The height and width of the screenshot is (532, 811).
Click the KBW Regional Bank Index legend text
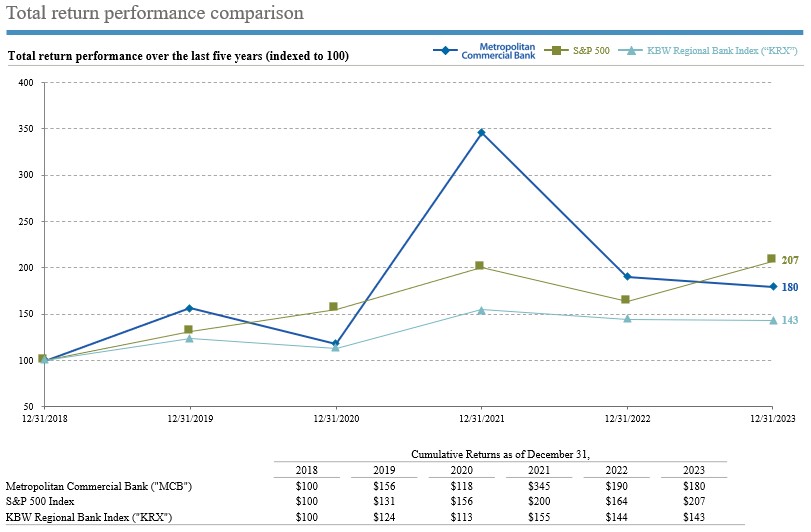coord(722,51)
